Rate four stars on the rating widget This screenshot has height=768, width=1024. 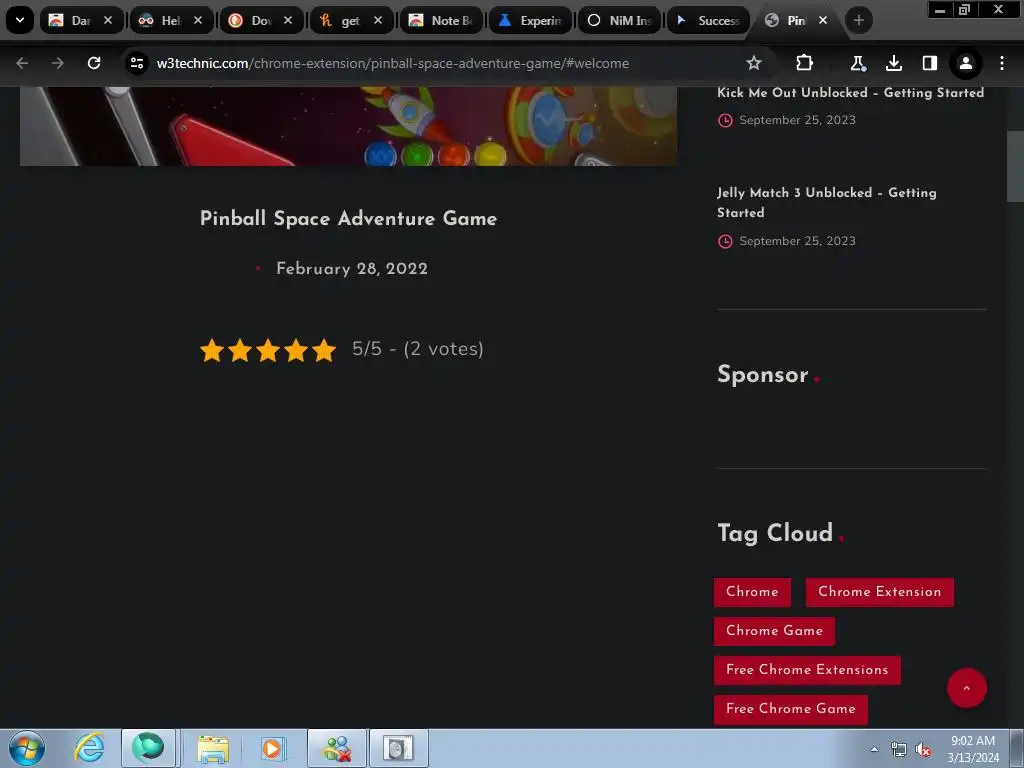coord(296,350)
